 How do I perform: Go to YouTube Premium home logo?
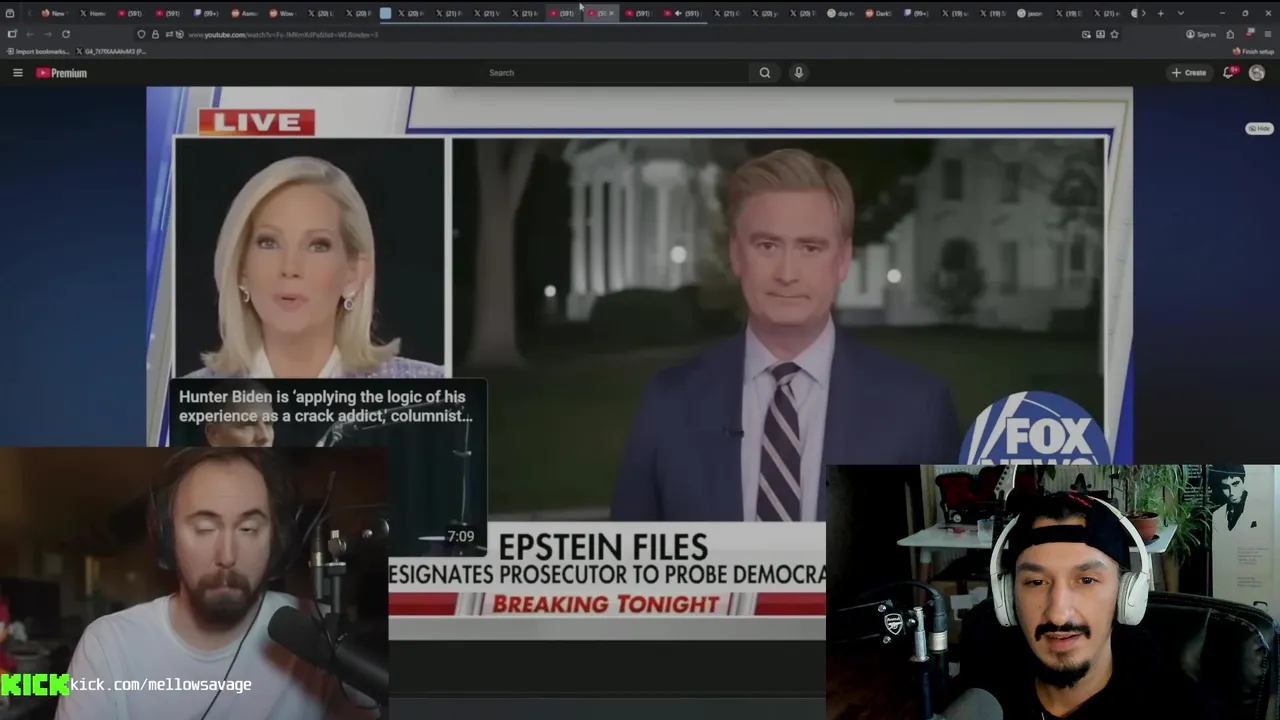(62, 73)
